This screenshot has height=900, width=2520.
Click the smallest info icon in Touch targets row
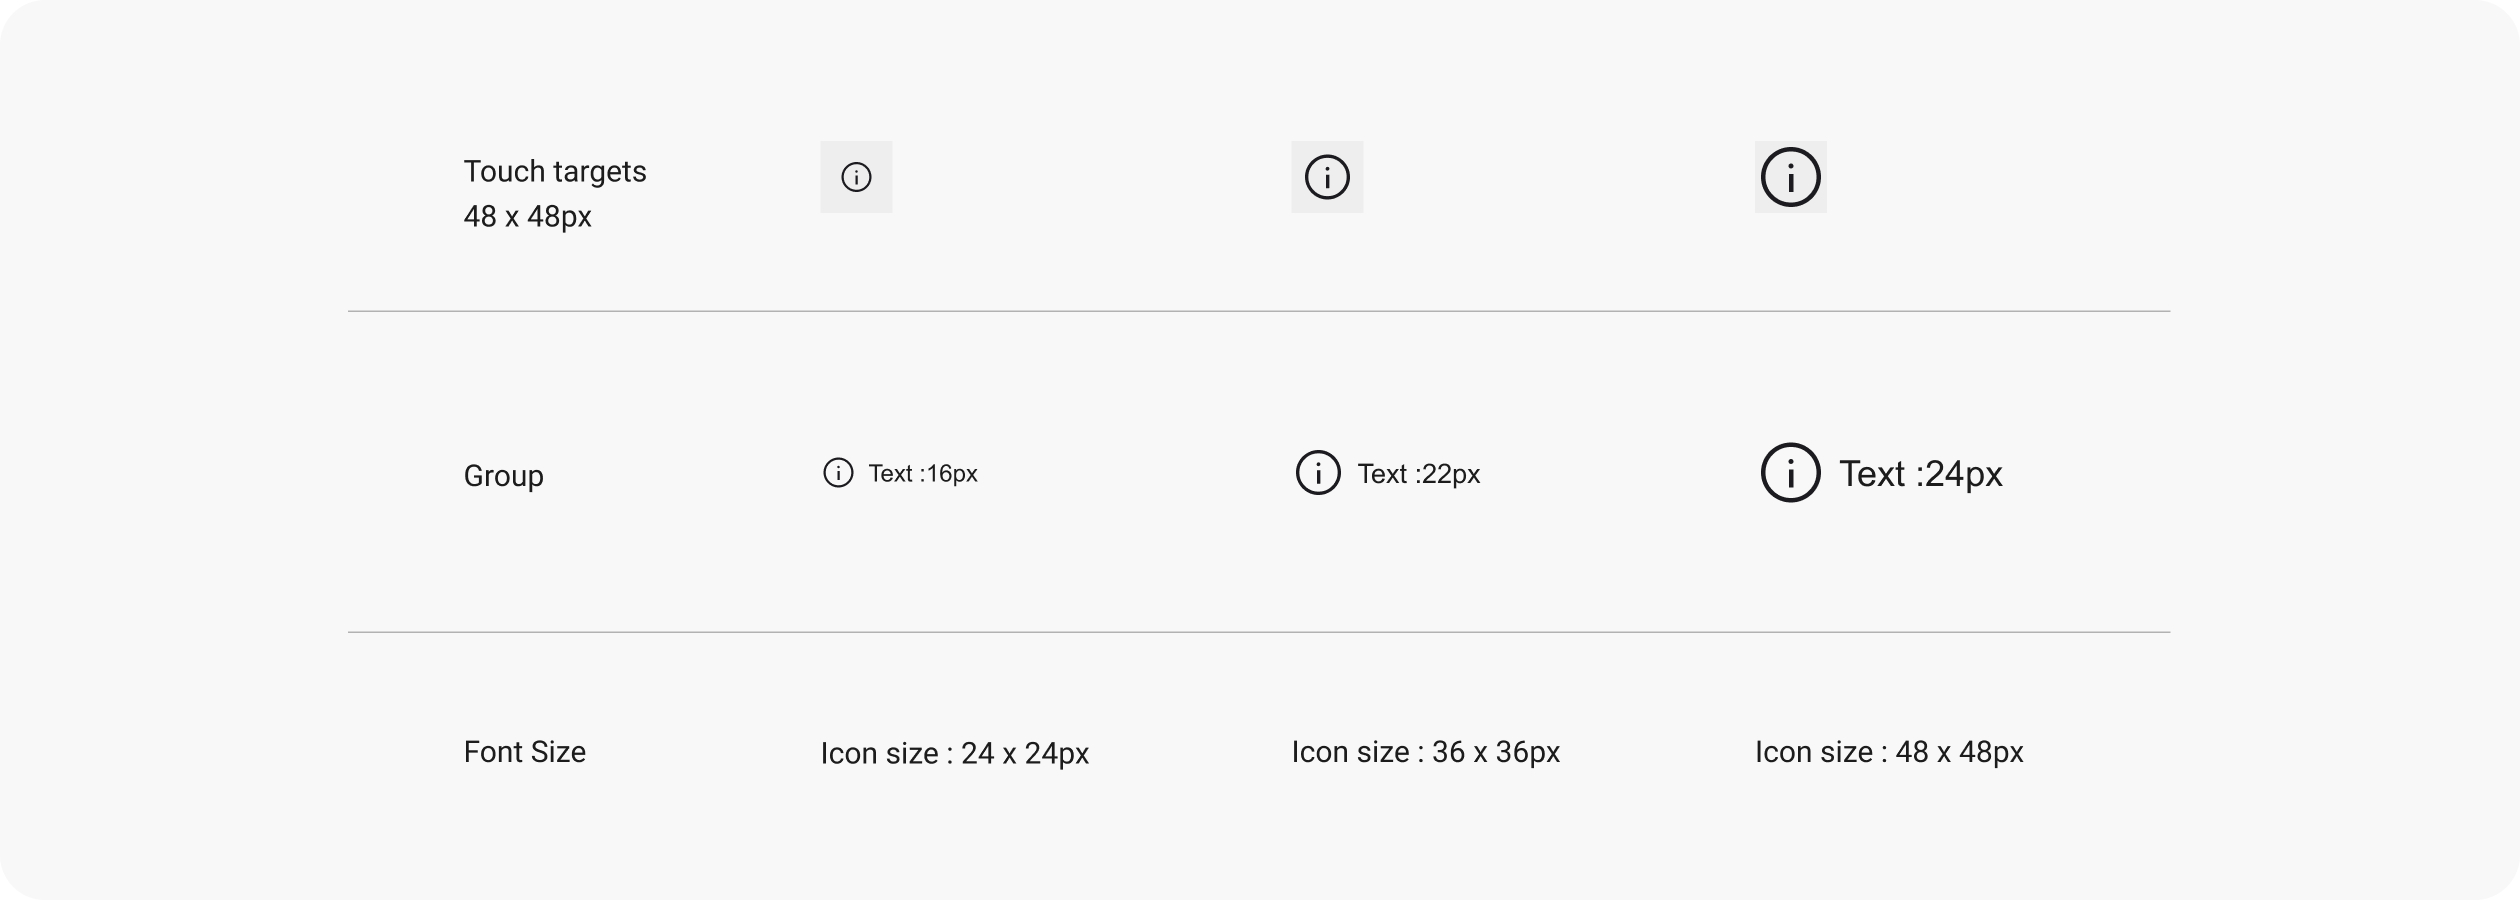coord(856,177)
